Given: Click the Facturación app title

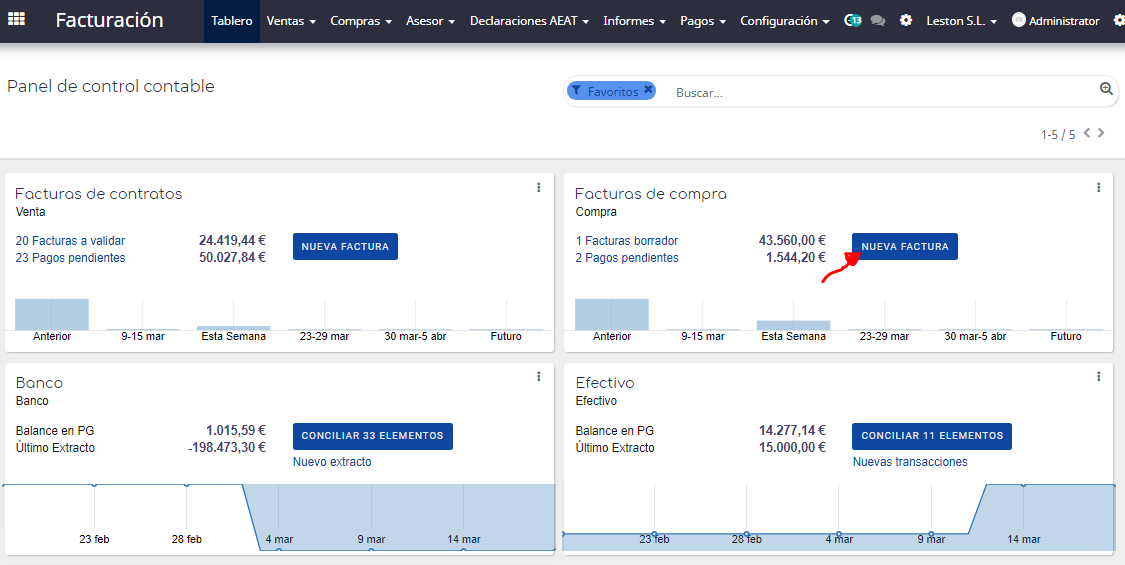Looking at the screenshot, I should pos(109,20).
